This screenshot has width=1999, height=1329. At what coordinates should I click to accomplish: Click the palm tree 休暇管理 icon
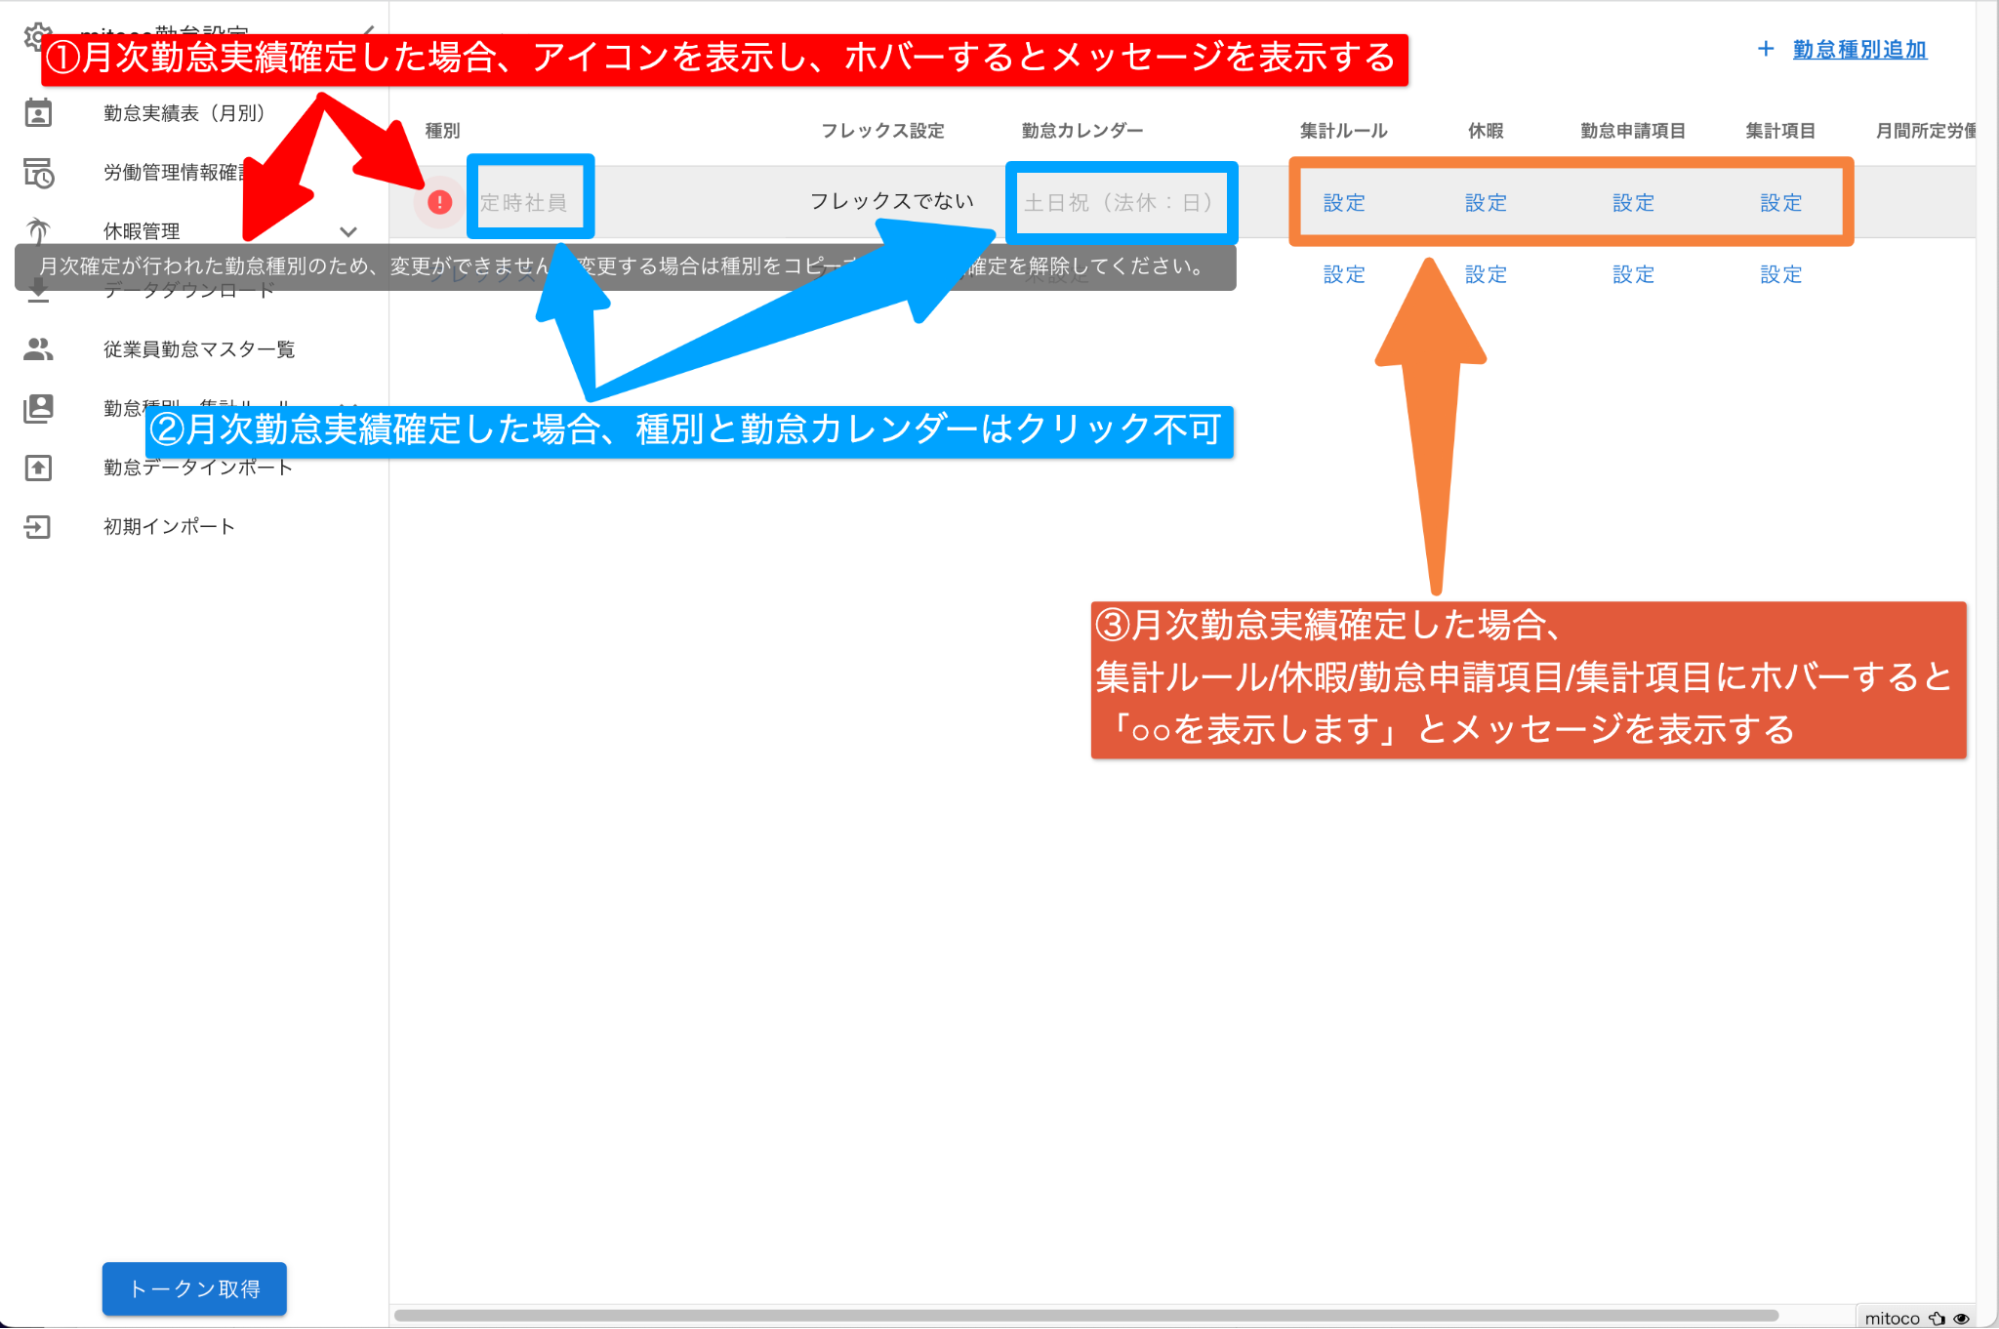tap(38, 231)
